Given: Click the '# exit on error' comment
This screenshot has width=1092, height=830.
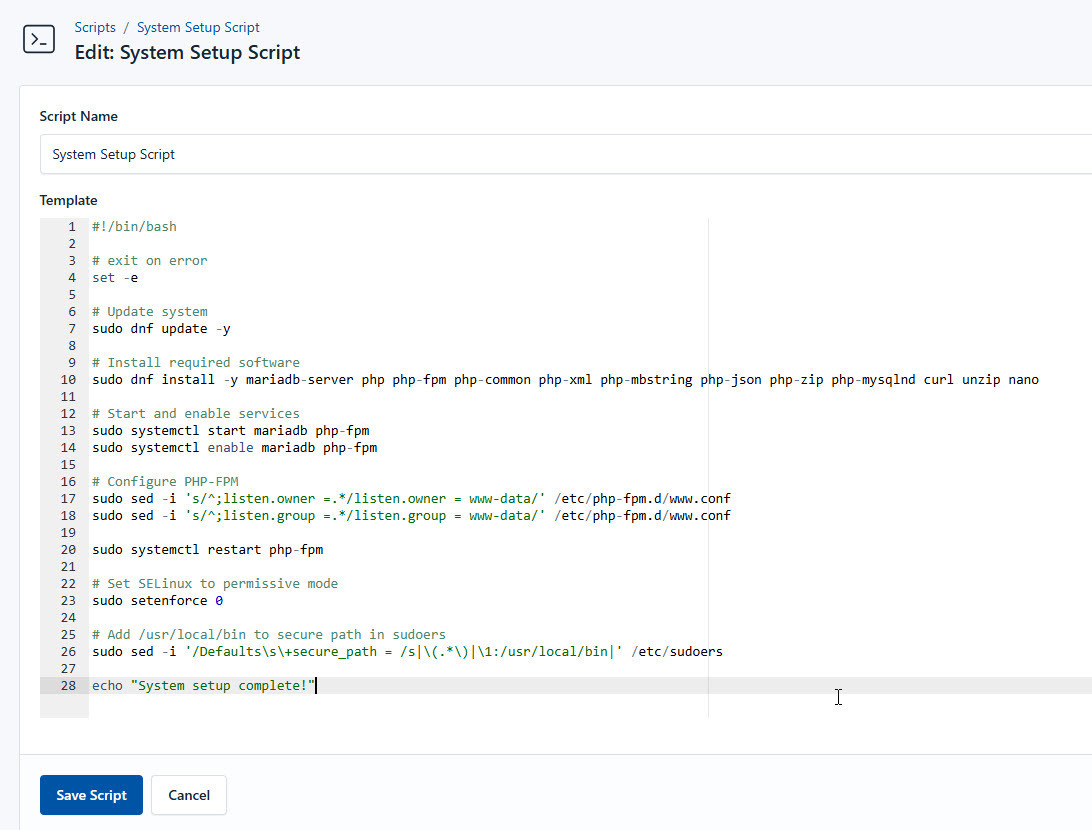Looking at the screenshot, I should point(150,260).
